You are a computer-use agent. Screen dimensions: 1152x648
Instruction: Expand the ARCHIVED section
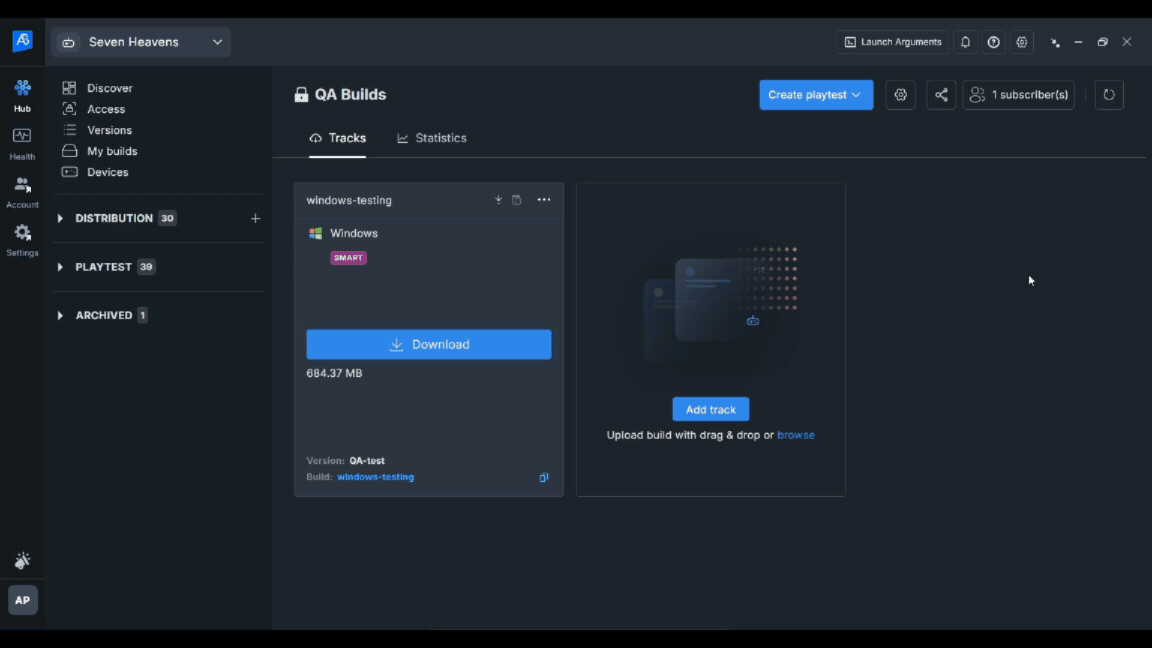(61, 315)
